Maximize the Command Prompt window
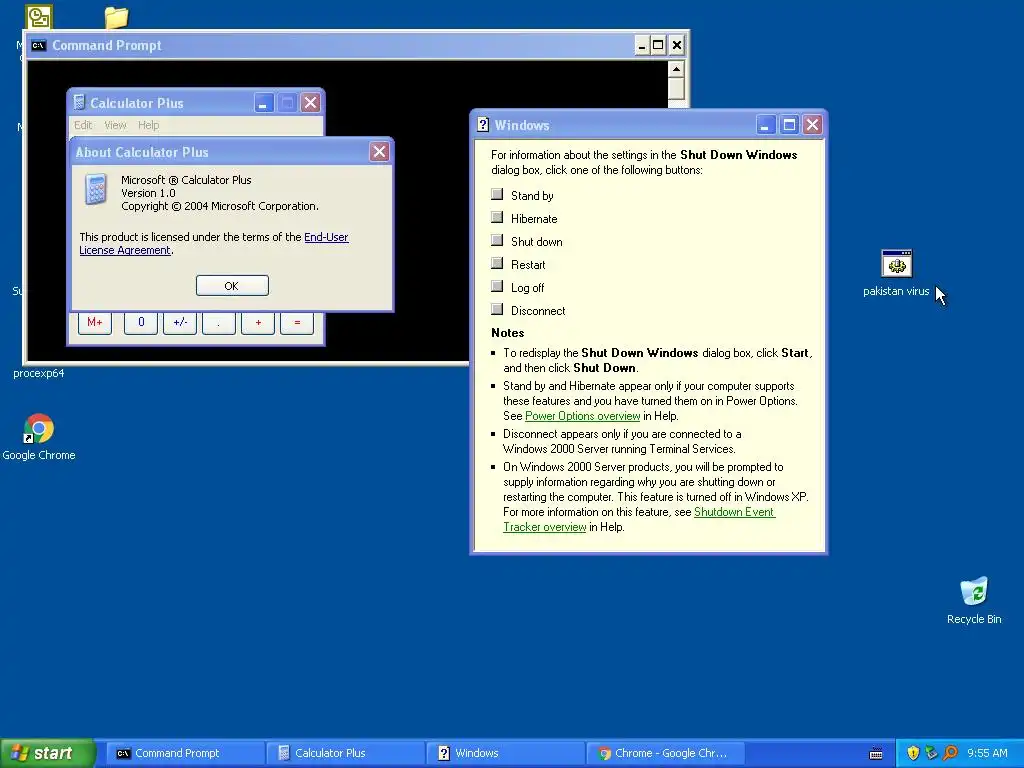Viewport: 1024px width, 768px height. tap(658, 45)
